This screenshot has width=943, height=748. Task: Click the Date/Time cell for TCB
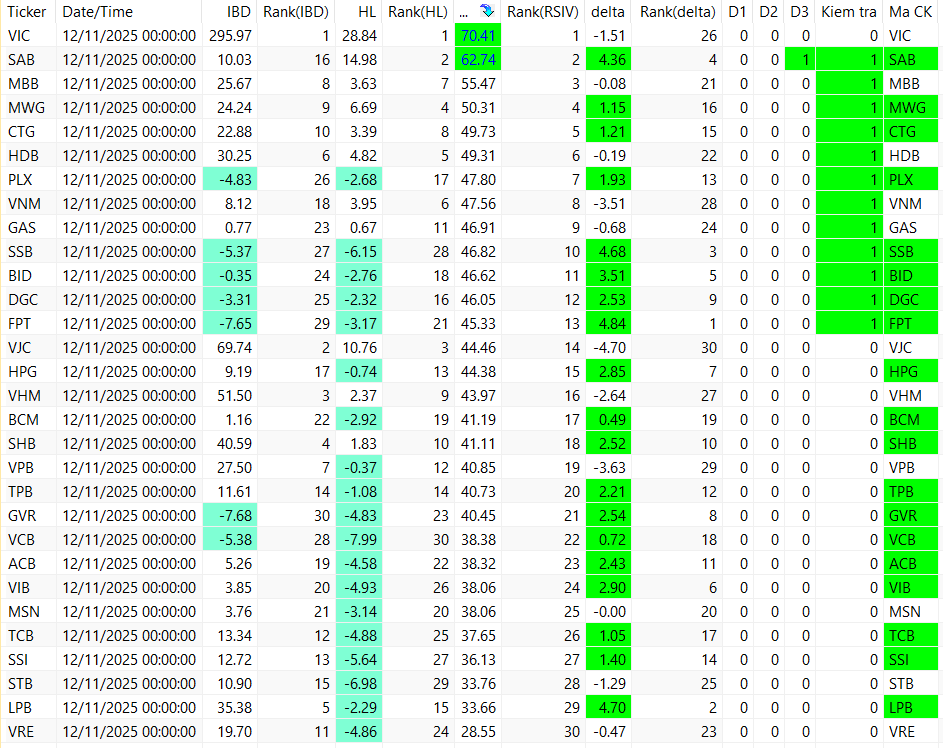[129, 636]
